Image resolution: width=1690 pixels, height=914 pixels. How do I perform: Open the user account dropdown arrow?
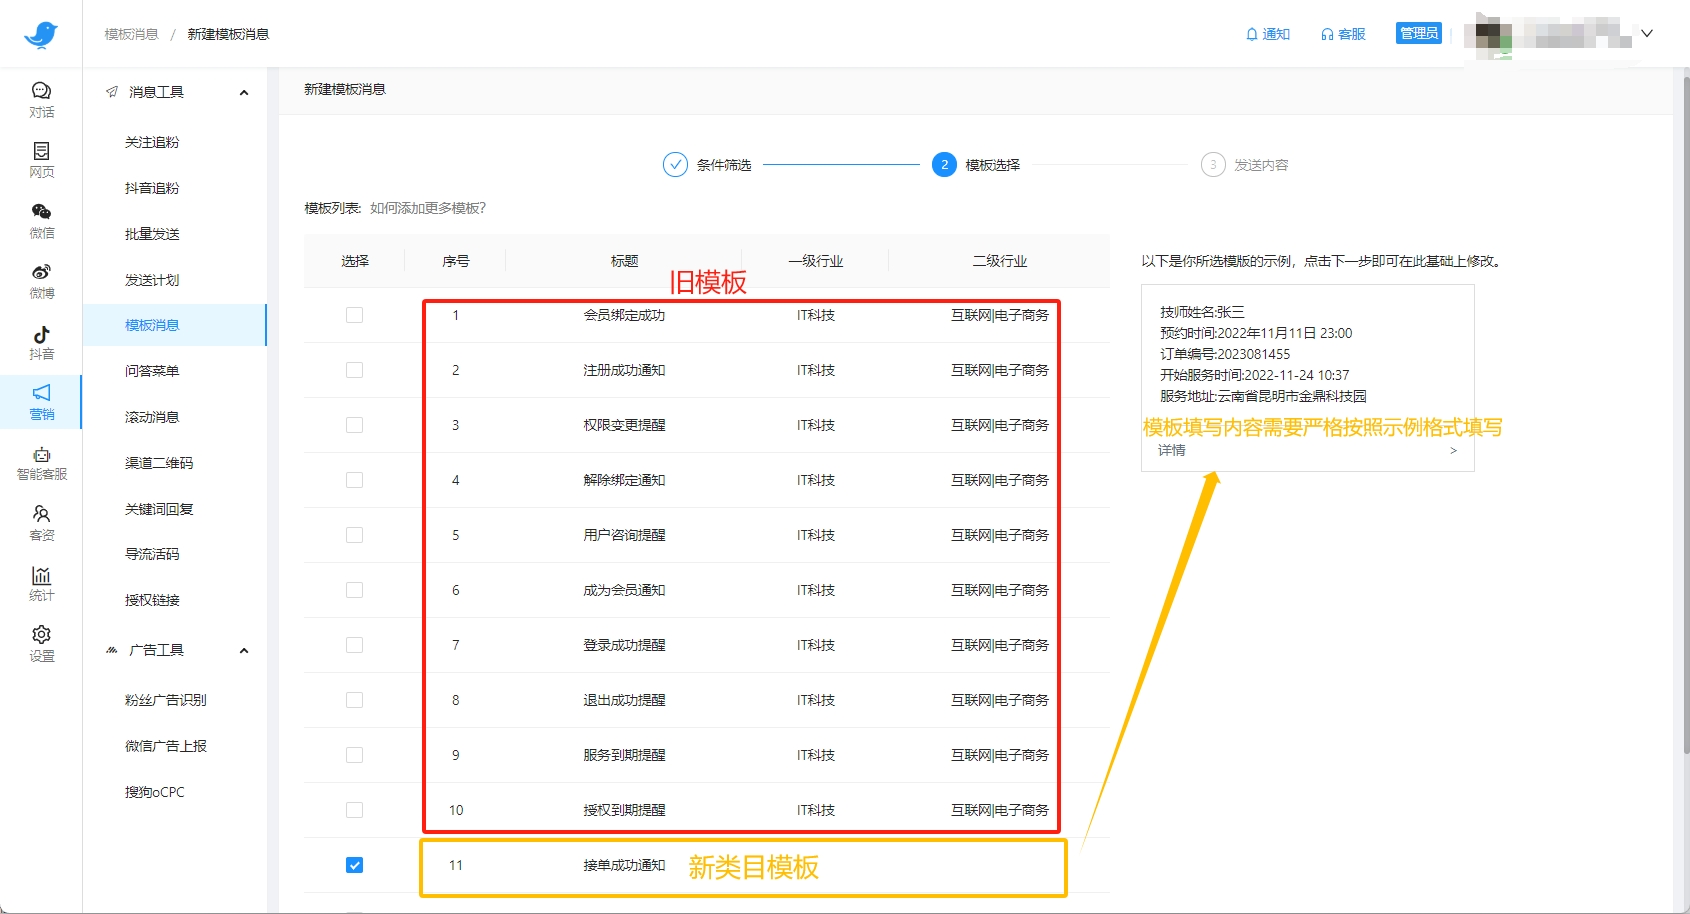1647,33
